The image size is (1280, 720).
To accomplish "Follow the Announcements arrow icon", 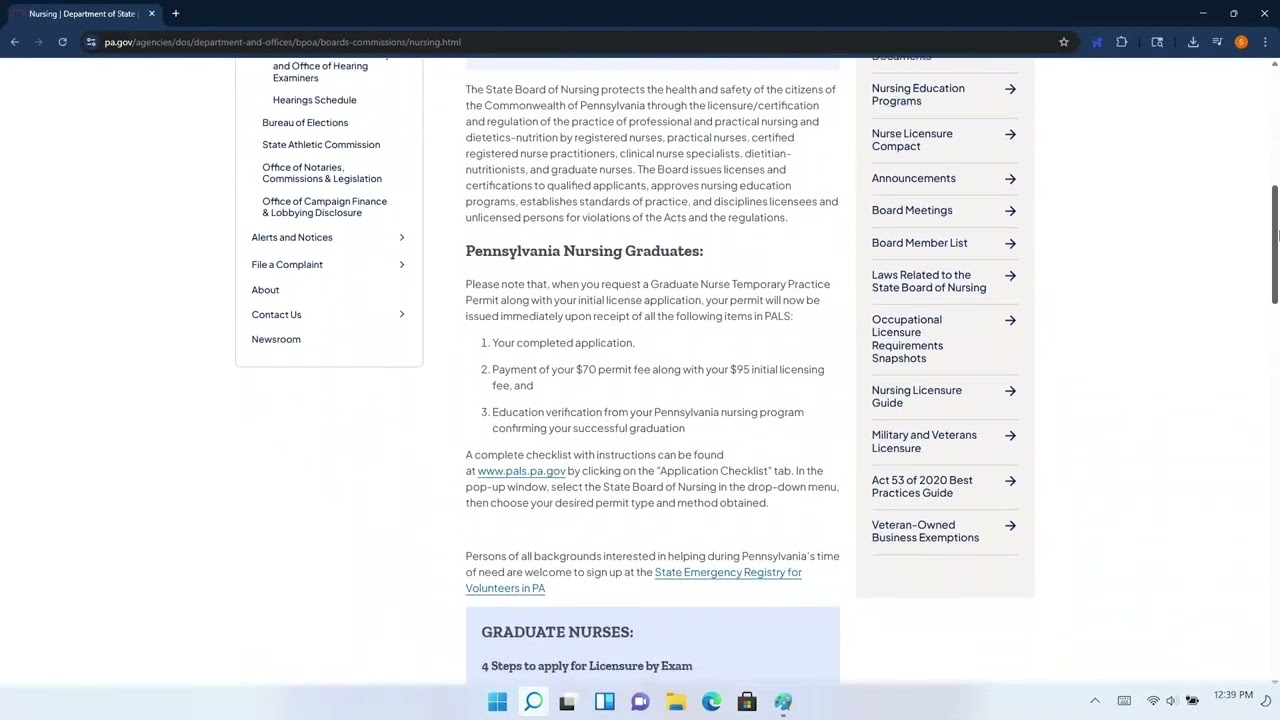I will [1010, 179].
